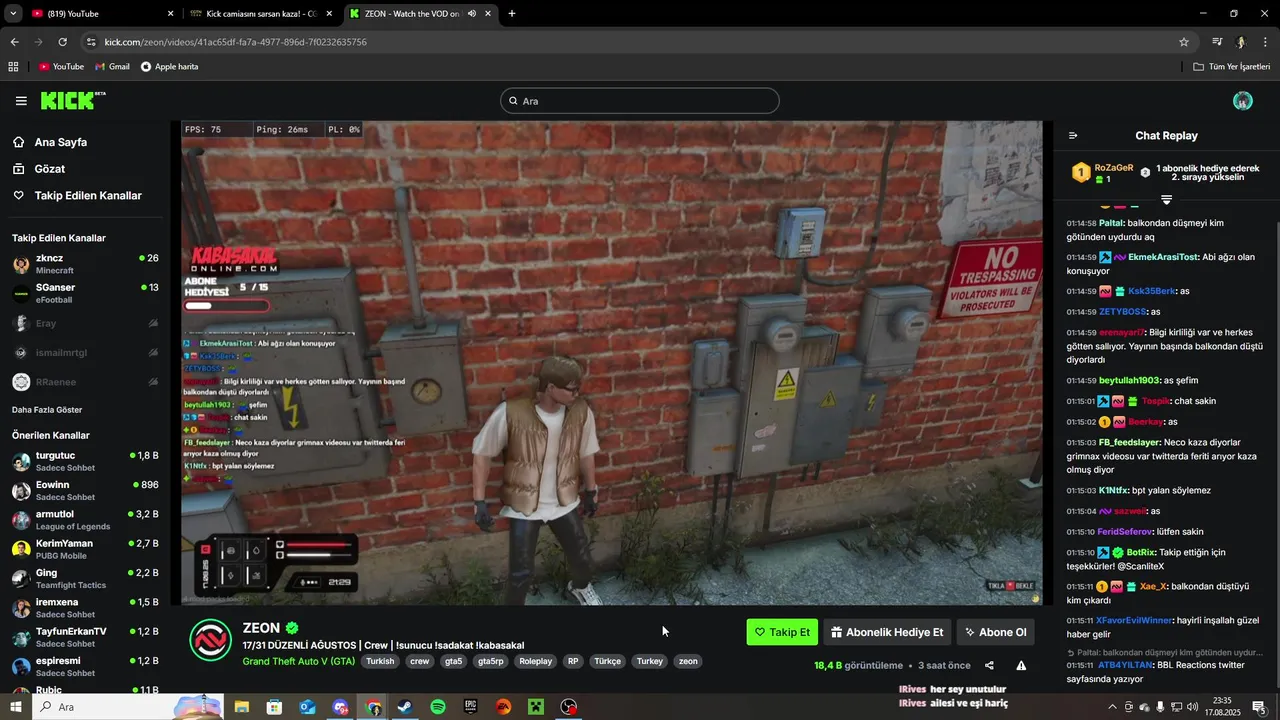Screen dimensions: 1280x720
Task: Open ZEON channel avatar
Action: coord(211,640)
